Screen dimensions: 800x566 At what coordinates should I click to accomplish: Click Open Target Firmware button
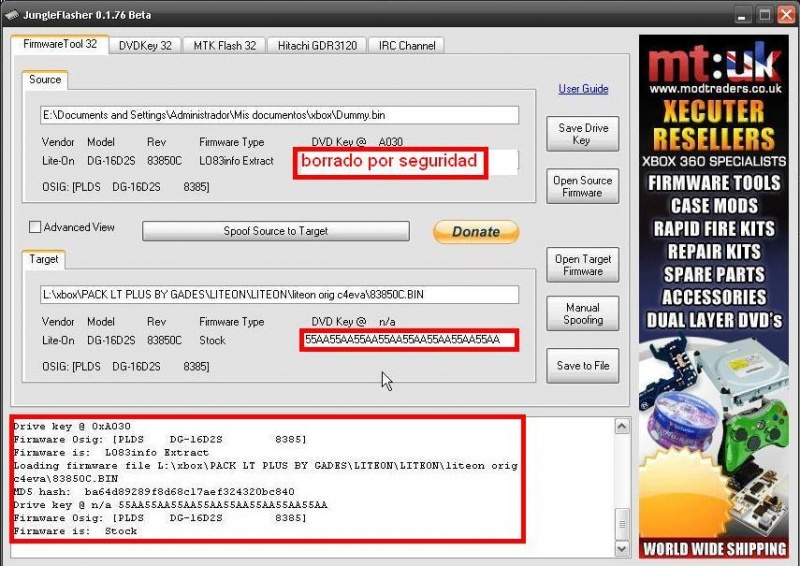click(583, 265)
